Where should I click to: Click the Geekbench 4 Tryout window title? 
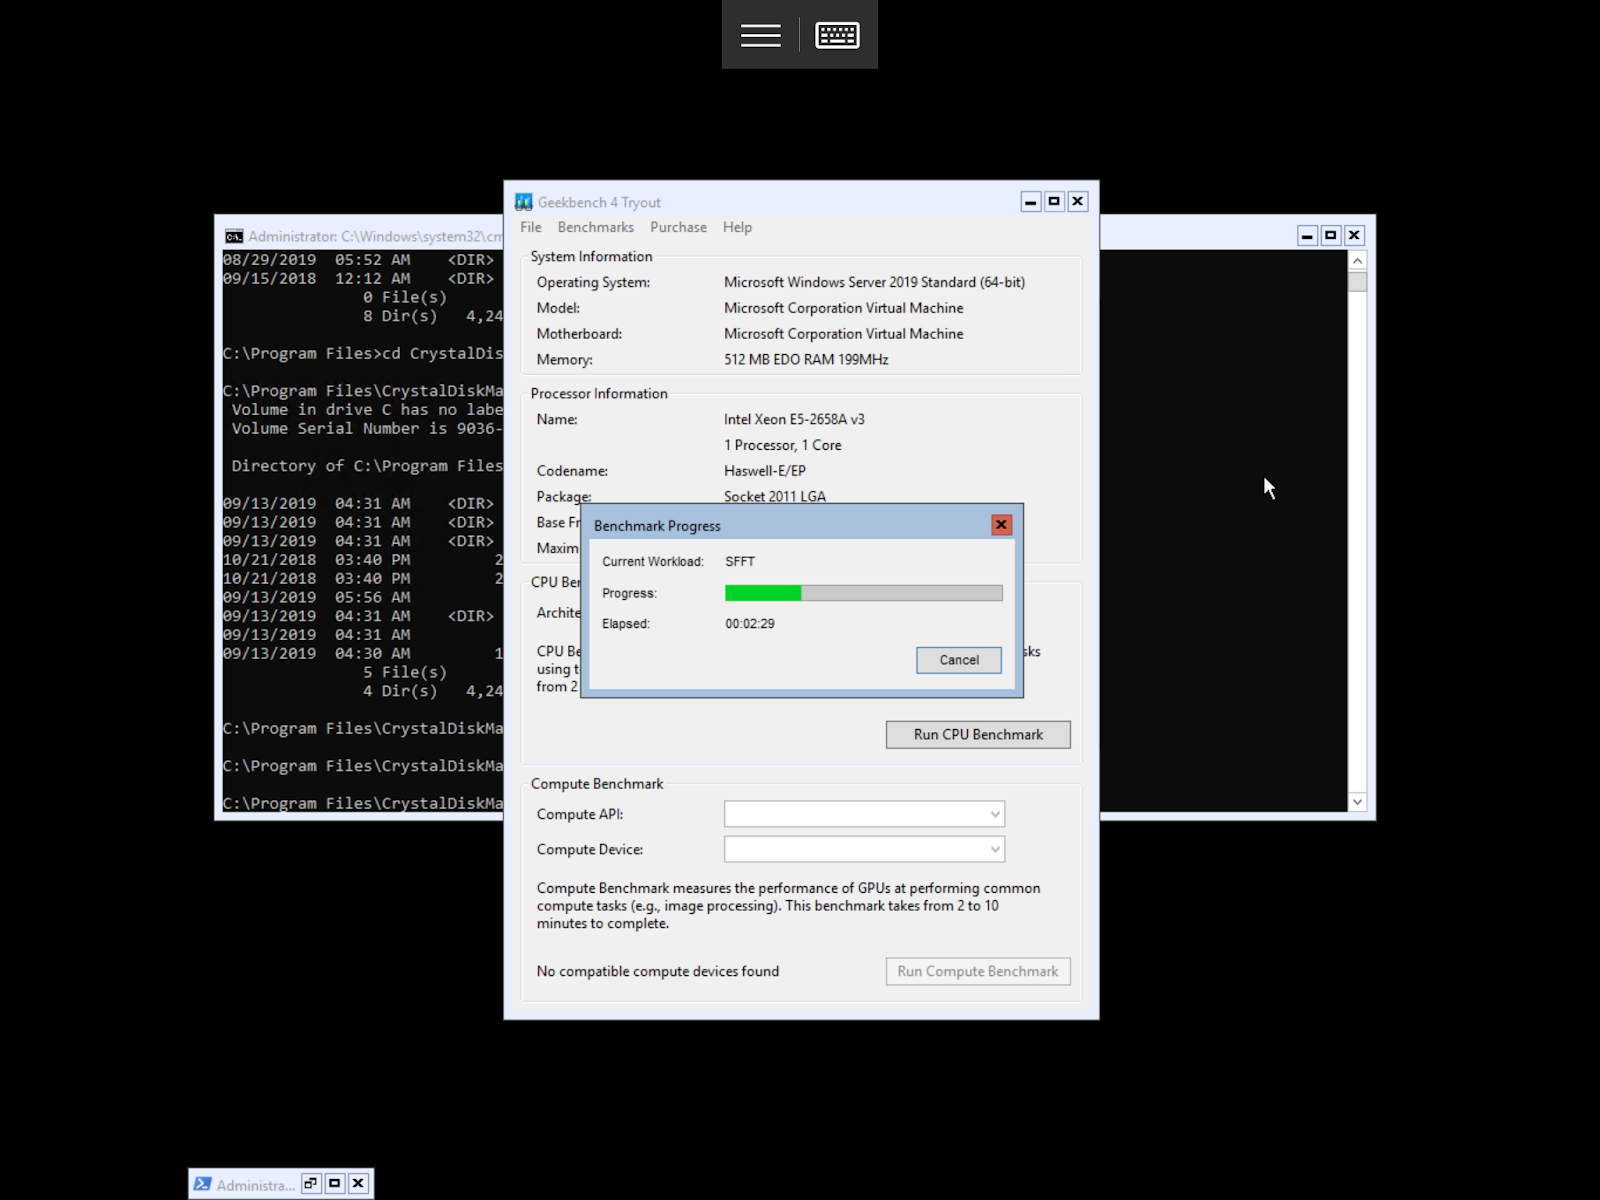[599, 203]
